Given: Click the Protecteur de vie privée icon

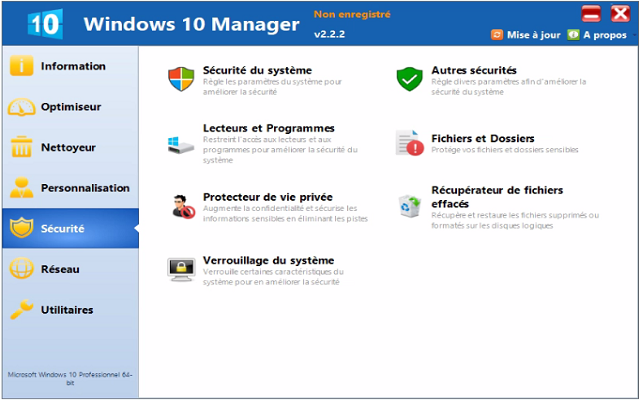Looking at the screenshot, I should (x=183, y=207).
